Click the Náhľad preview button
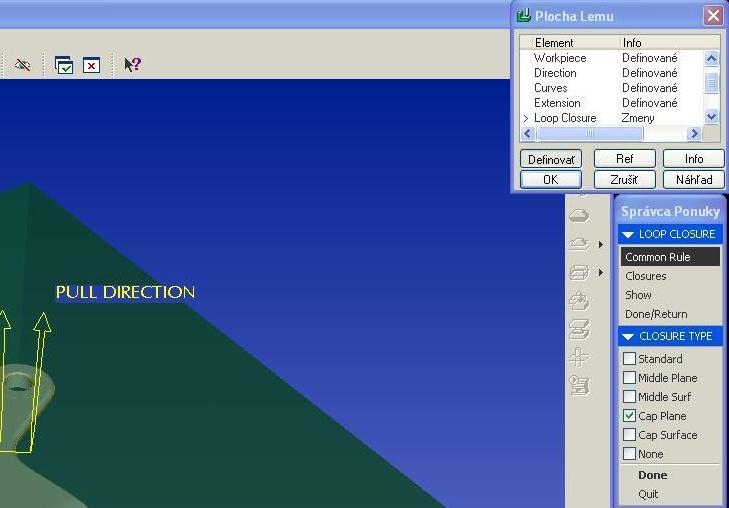The height and width of the screenshot is (508, 729). pos(694,179)
